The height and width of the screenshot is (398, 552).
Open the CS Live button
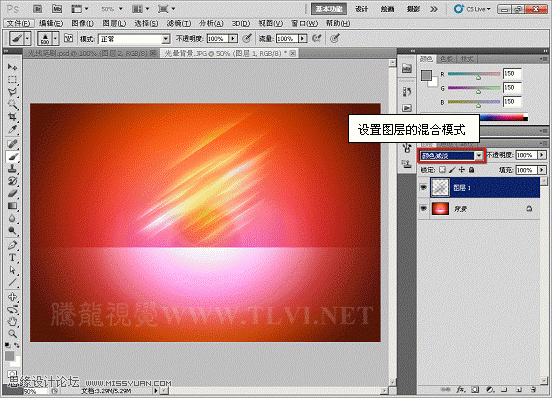(x=472, y=9)
